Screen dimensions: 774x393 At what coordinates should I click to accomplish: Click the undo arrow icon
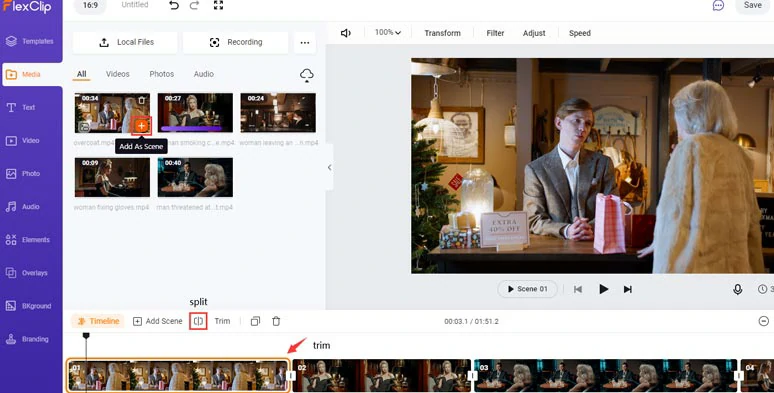(174, 5)
